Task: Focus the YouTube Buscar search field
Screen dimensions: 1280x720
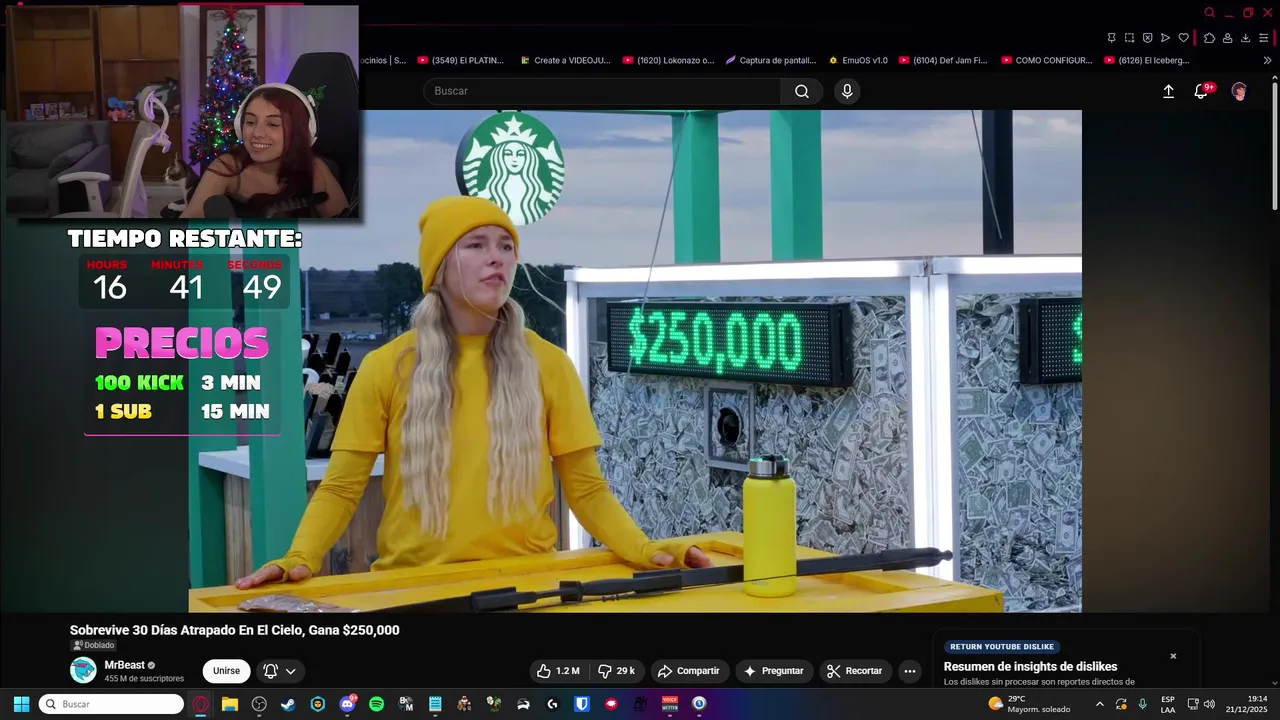Action: point(602,91)
